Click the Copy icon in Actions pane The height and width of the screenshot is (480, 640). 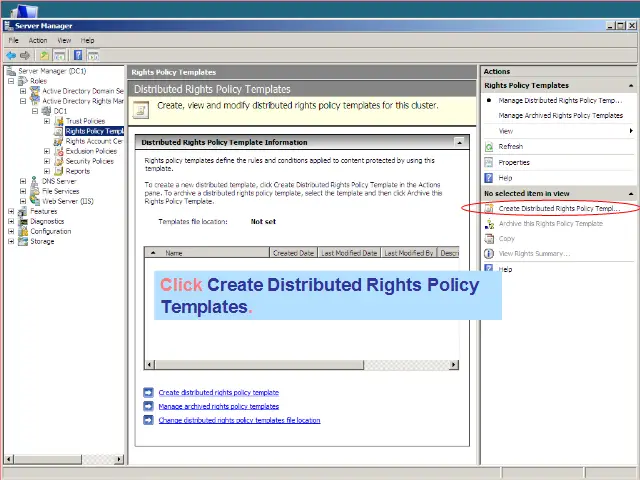pos(489,239)
